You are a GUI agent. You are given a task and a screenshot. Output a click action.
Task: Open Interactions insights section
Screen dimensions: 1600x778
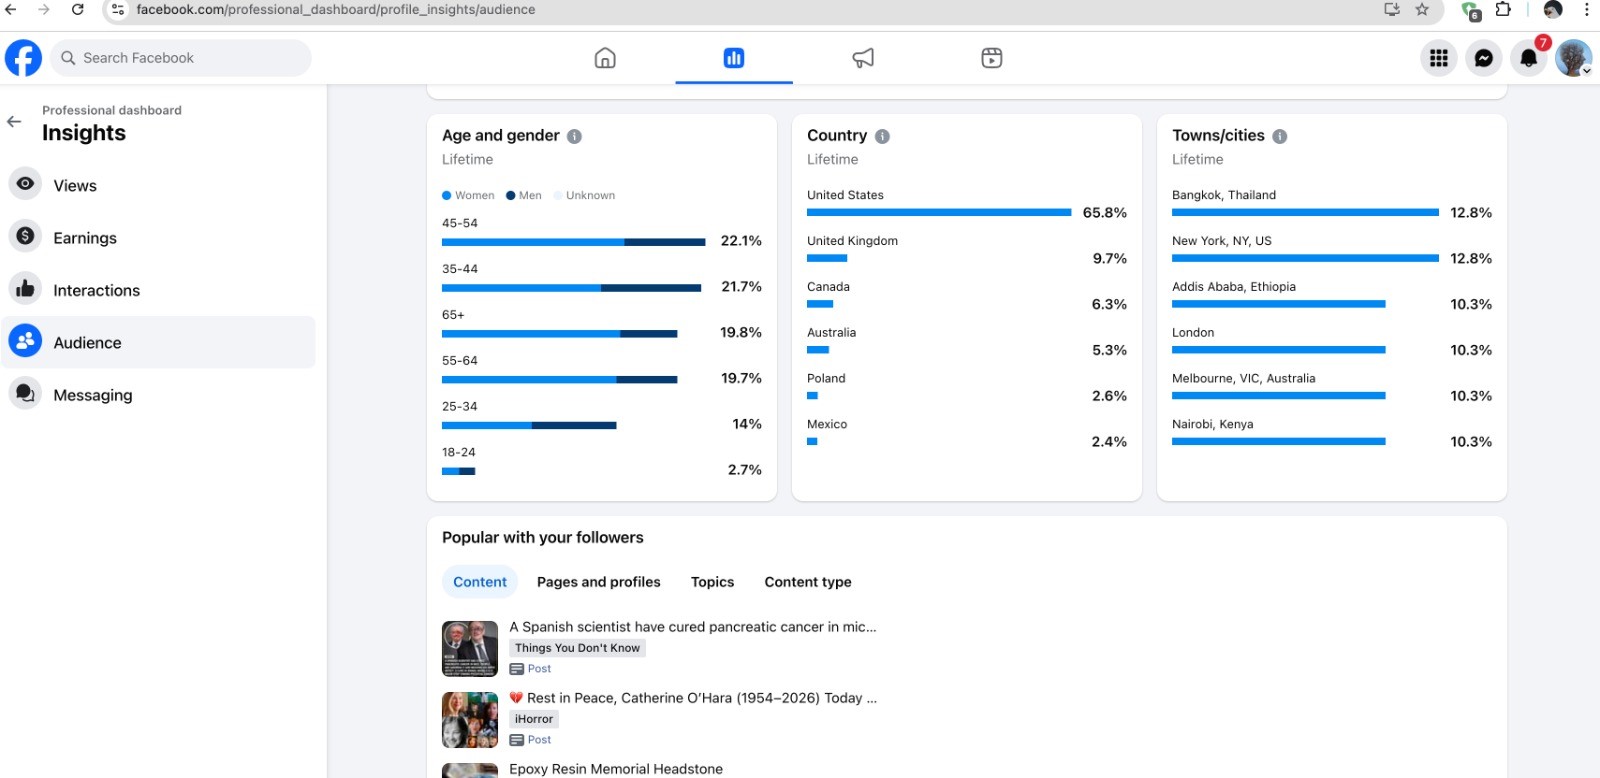click(96, 290)
